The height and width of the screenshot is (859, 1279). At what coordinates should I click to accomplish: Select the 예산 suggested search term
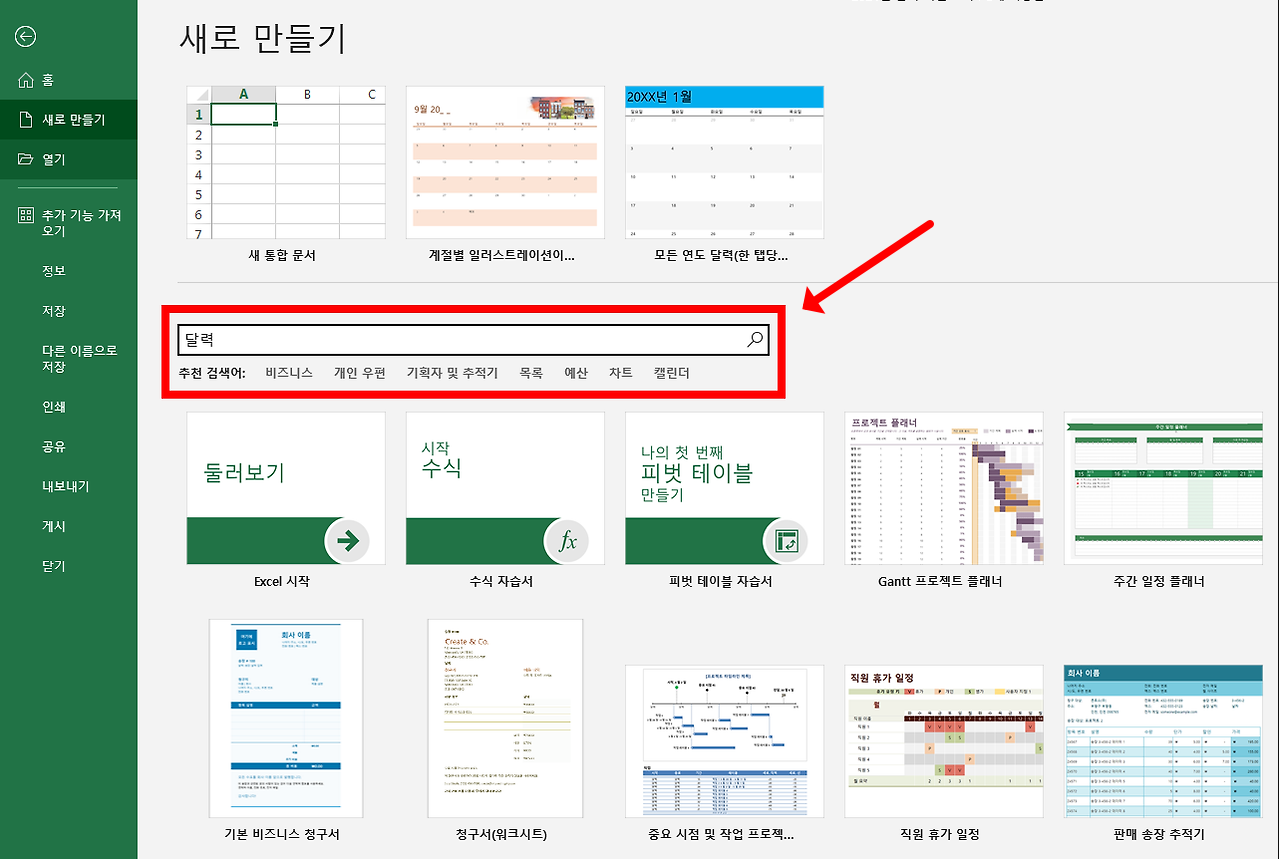(576, 372)
